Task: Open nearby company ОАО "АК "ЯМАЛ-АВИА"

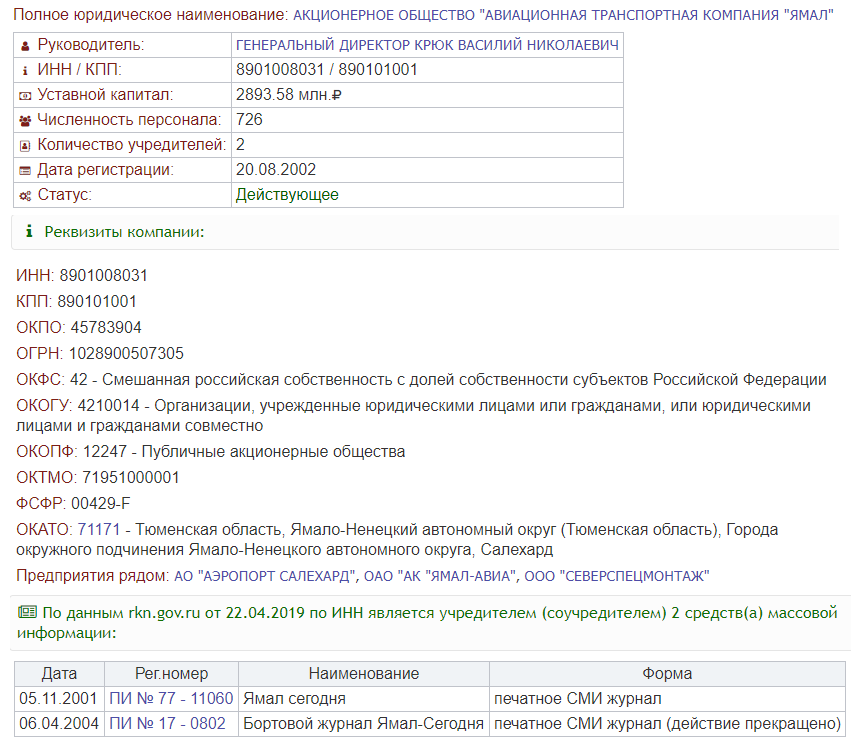Action: coord(440,576)
